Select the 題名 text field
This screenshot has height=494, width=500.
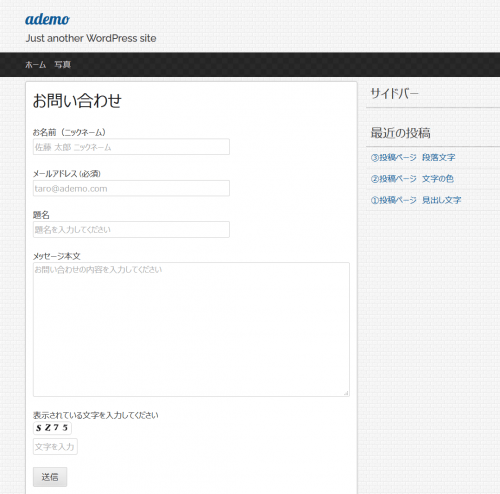pyautogui.click(x=131, y=230)
